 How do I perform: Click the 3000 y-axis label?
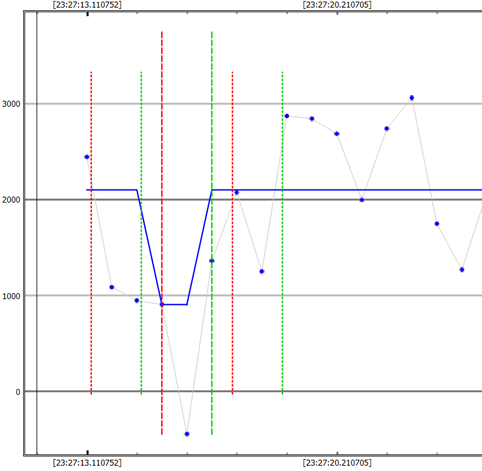[11, 104]
